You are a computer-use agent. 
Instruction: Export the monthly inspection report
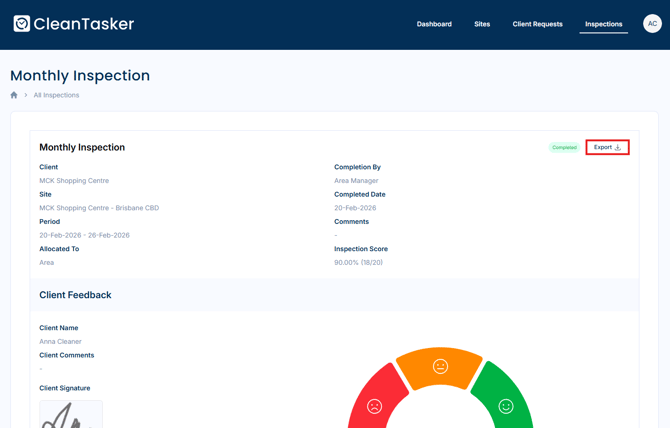607,147
